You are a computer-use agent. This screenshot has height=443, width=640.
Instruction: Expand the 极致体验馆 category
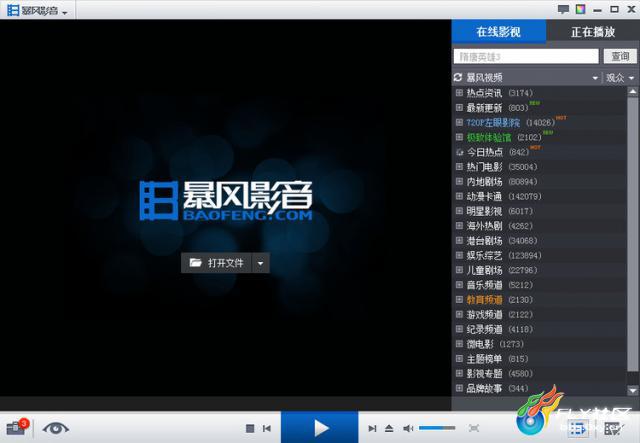(x=459, y=137)
